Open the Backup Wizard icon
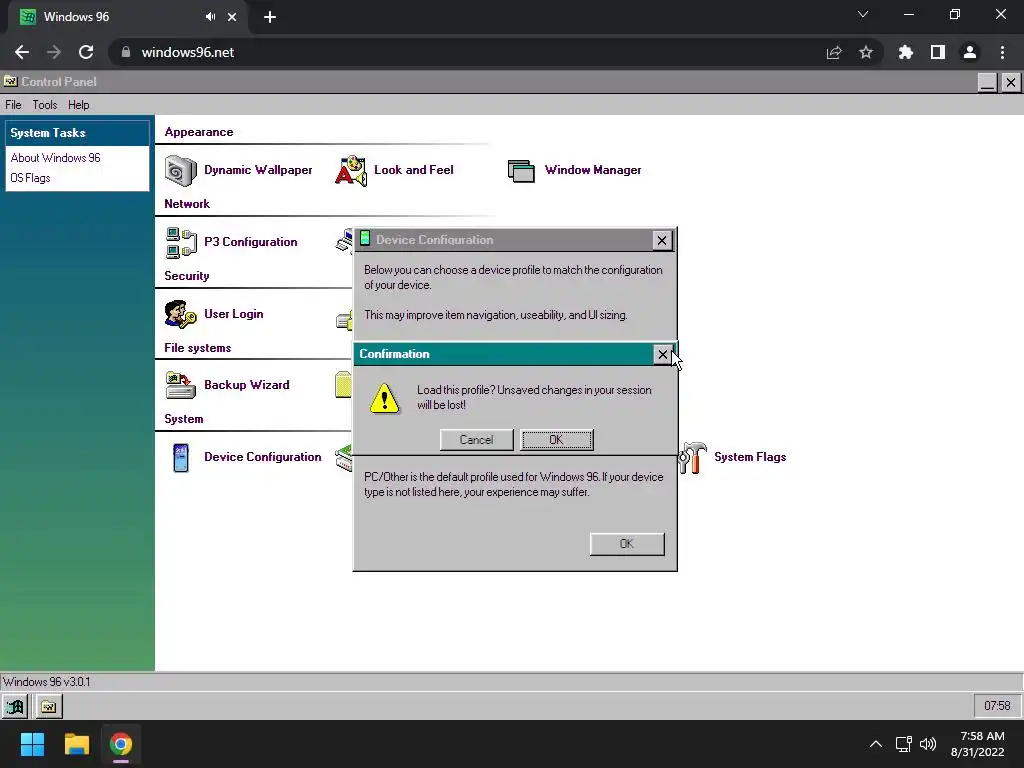This screenshot has width=1024, height=768. (180, 385)
